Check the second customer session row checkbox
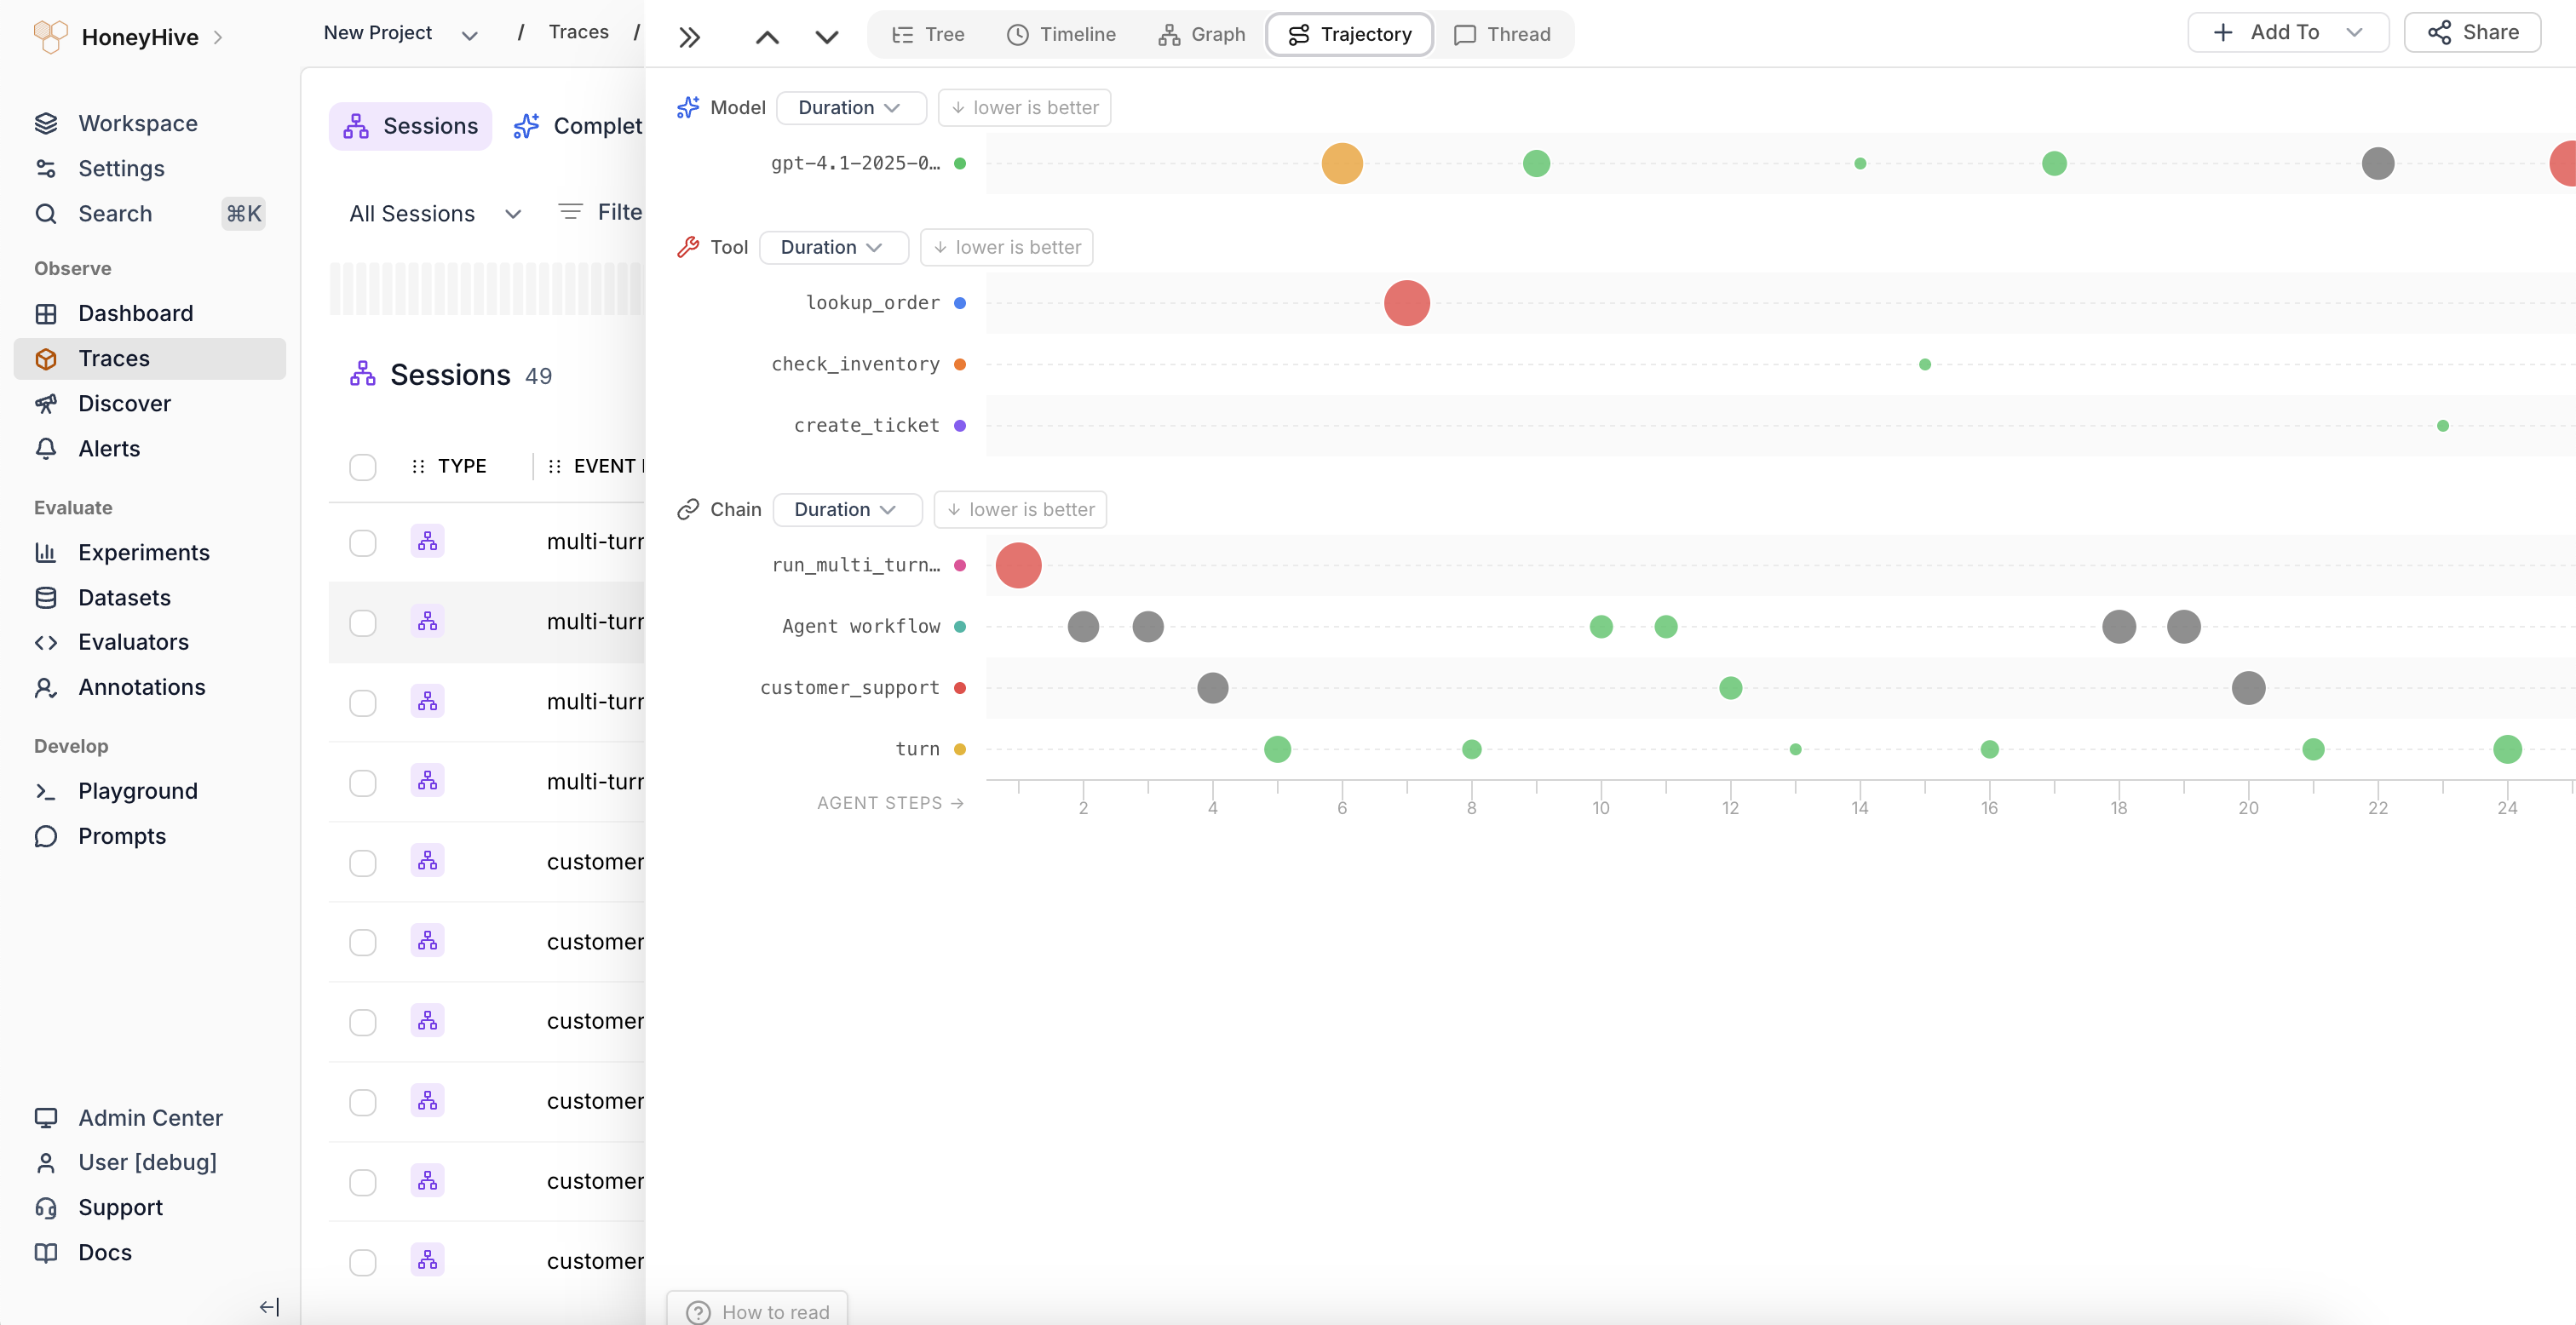2576x1325 pixels. pos(363,943)
